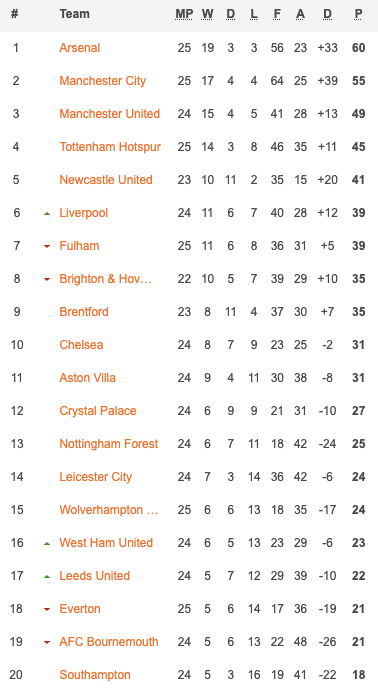Click the green up arrow beside Liverpool

47,214
